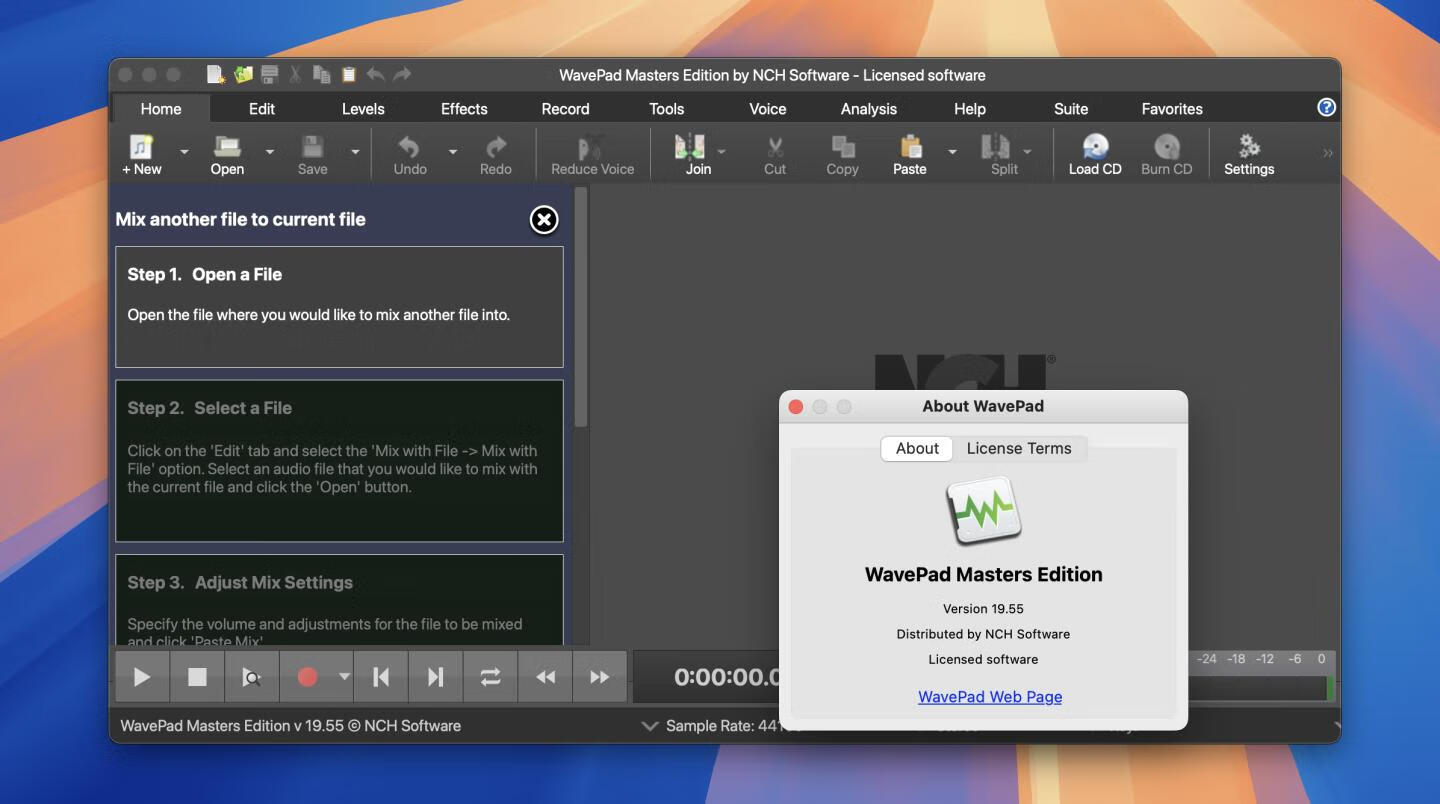Select the Voice tab
The width and height of the screenshot is (1440, 804).
point(768,108)
